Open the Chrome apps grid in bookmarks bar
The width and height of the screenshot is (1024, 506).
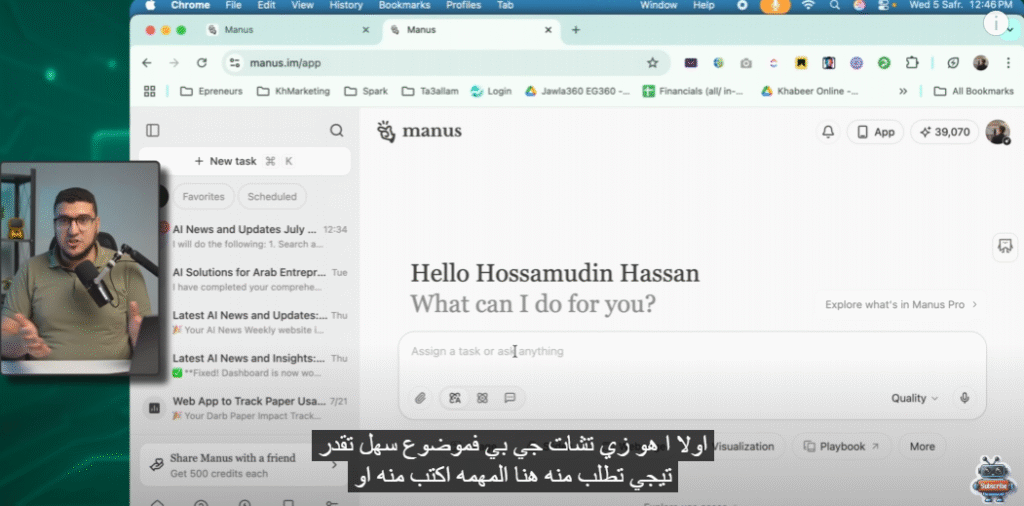click(x=150, y=91)
